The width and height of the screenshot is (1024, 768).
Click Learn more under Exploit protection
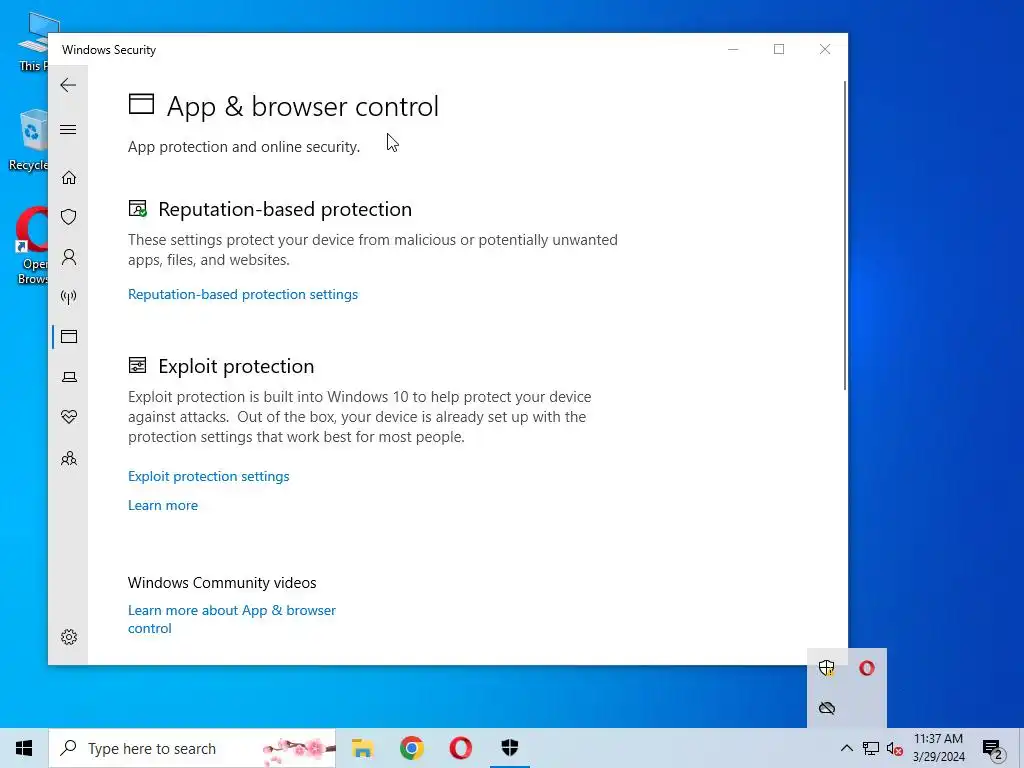[x=163, y=505]
